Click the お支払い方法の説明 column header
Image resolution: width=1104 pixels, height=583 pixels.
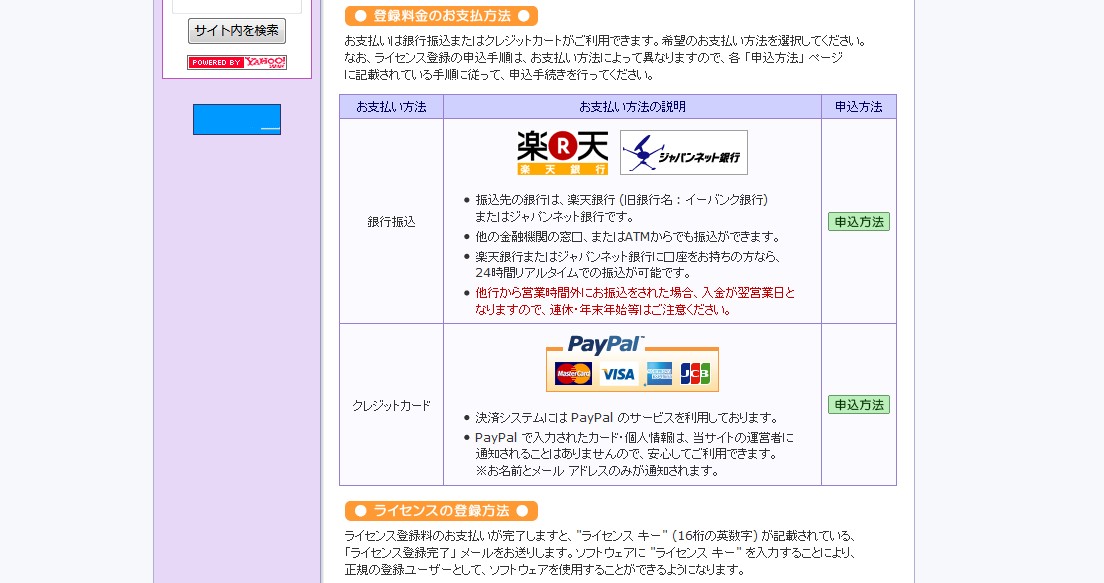coord(632,107)
